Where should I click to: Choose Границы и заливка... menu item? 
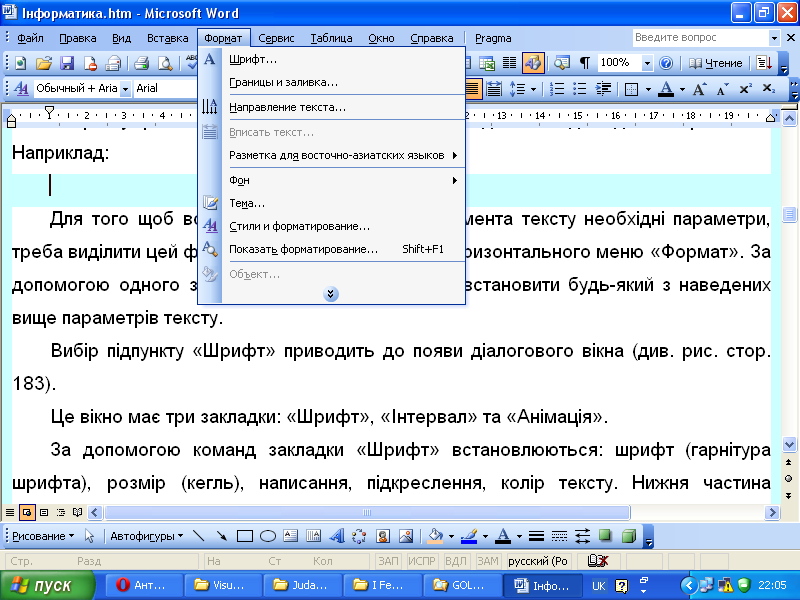[x=332, y=83]
